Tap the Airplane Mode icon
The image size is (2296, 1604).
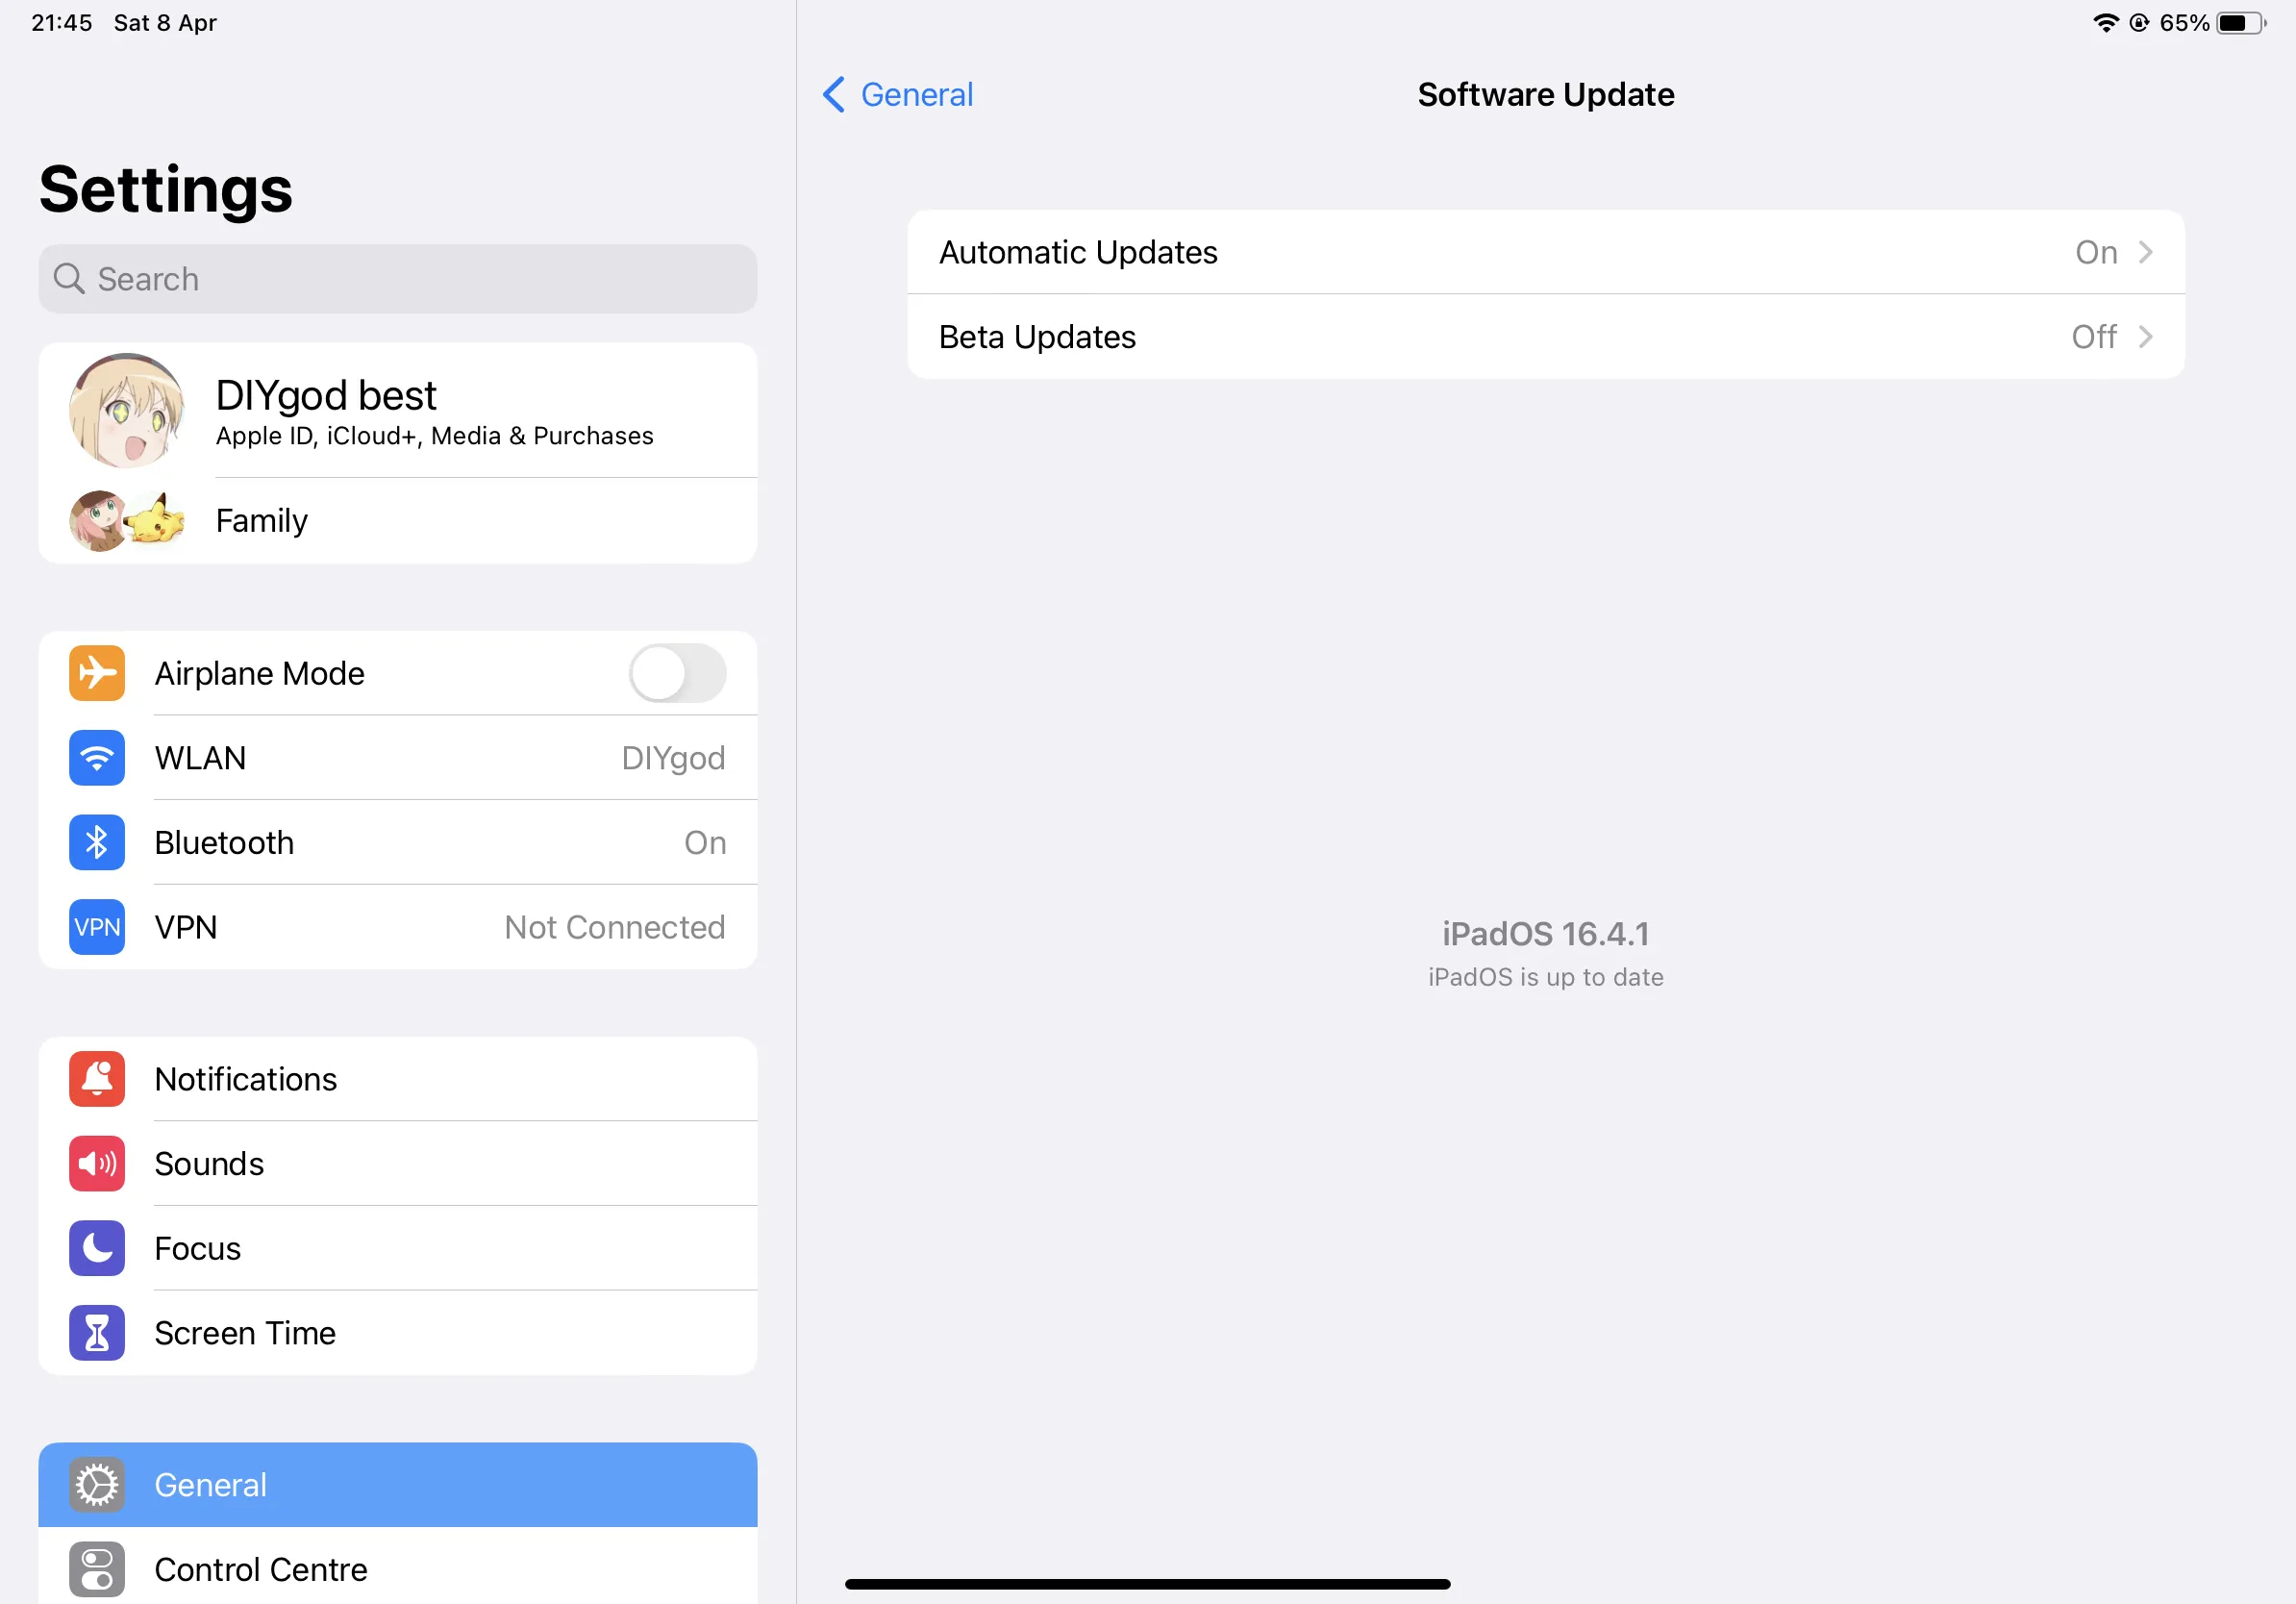tap(97, 673)
